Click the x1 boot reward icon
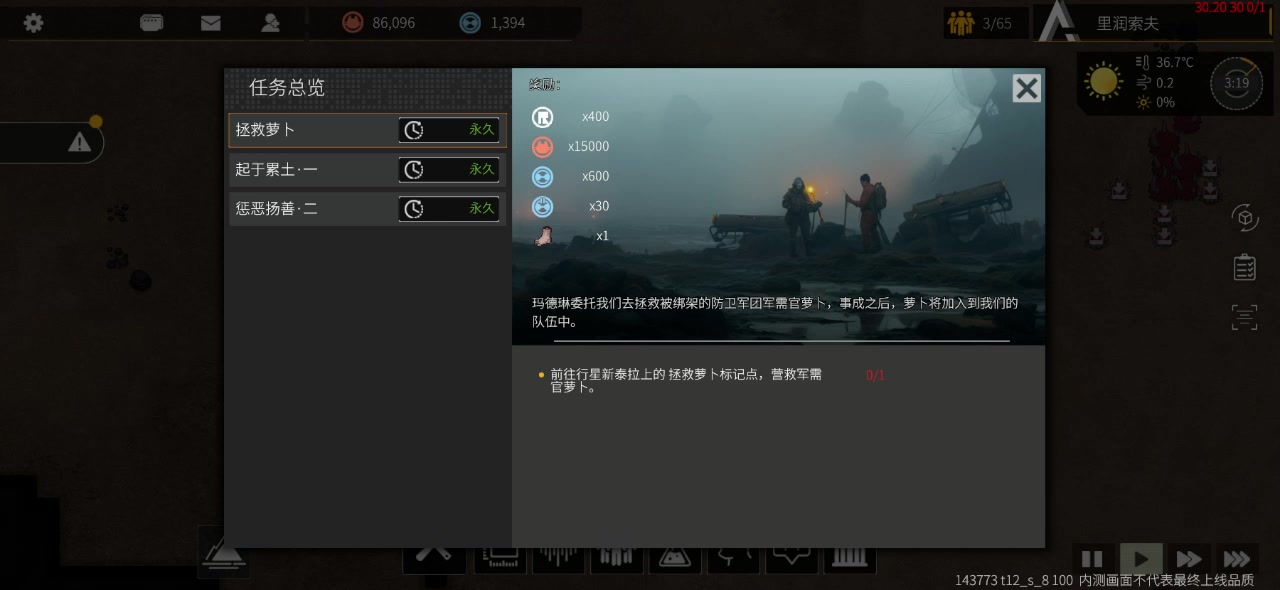Screen dimensions: 1280x590 tap(542, 237)
